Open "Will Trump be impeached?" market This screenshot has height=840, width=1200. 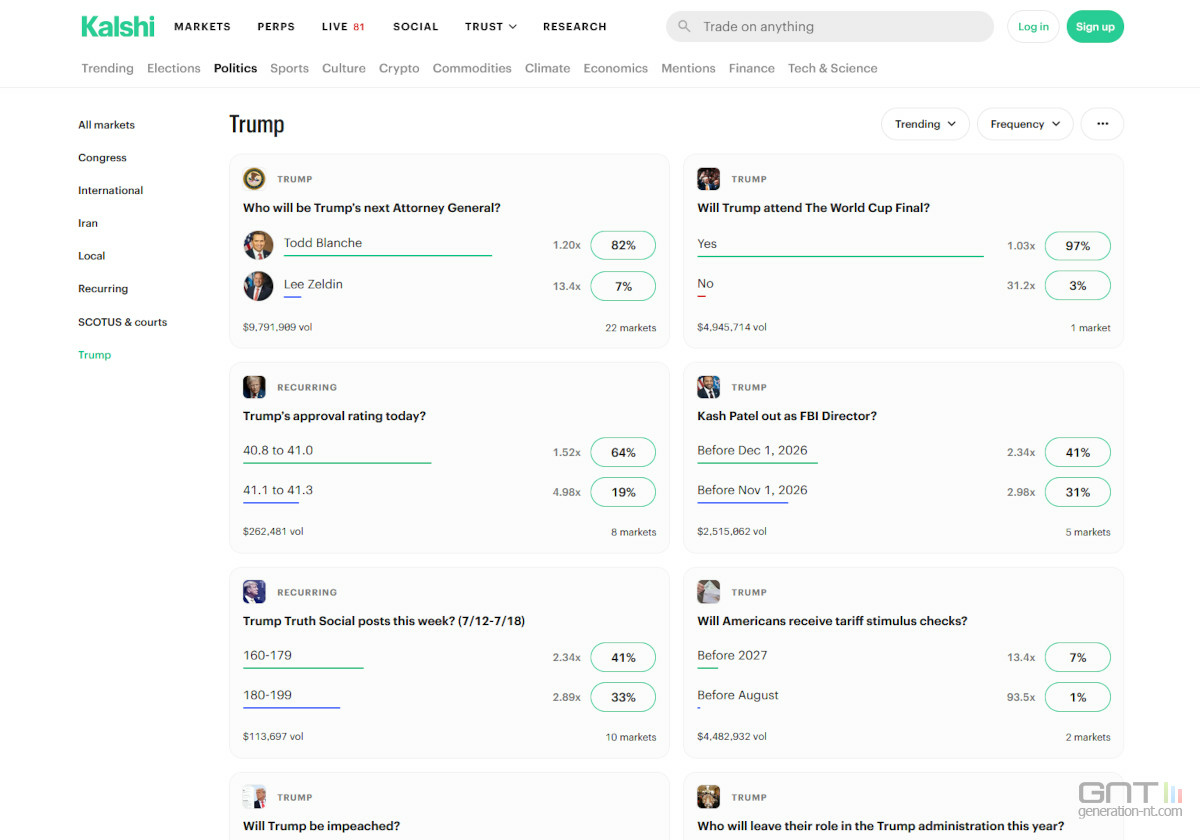coord(321,826)
